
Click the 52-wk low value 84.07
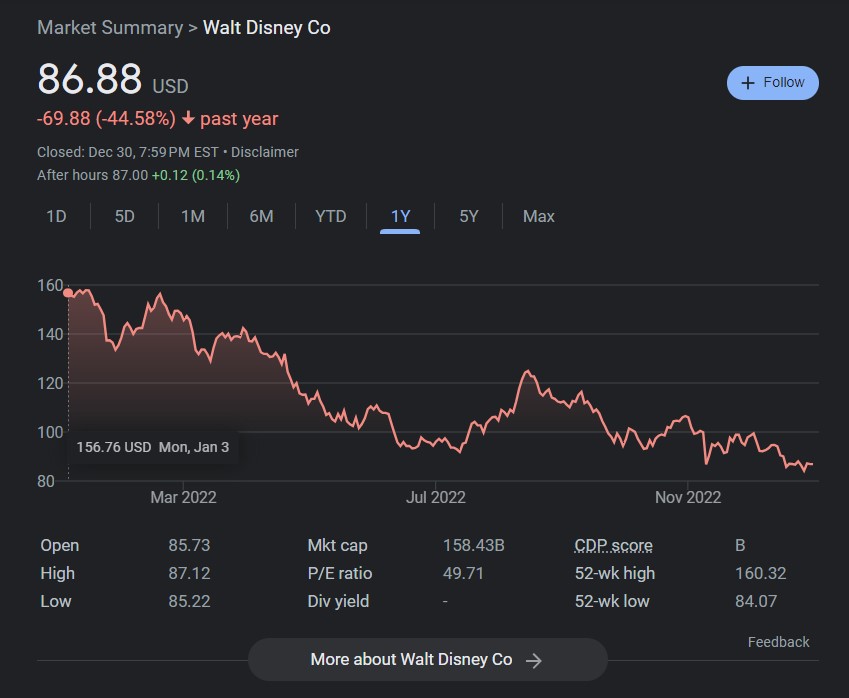[x=756, y=602]
